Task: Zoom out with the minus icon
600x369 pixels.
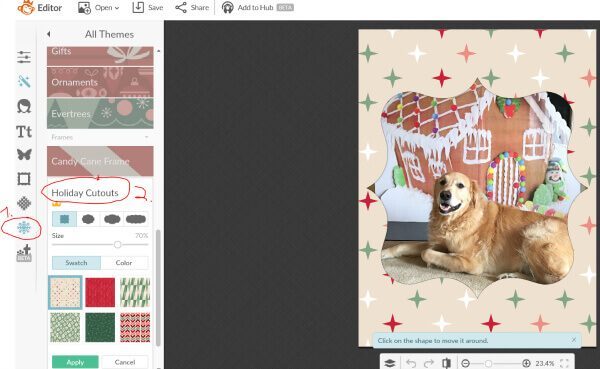Action: pyautogui.click(x=466, y=363)
